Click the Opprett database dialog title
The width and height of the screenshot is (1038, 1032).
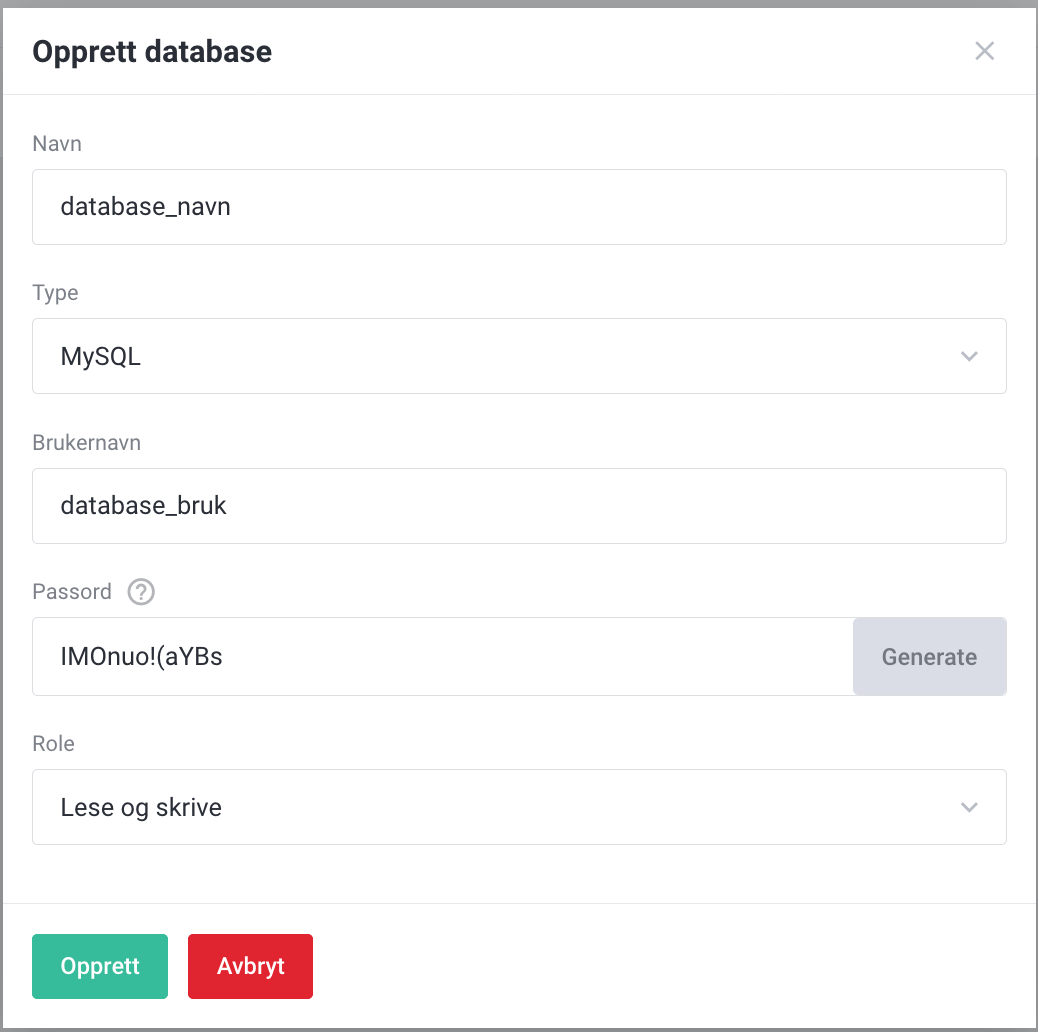click(152, 52)
